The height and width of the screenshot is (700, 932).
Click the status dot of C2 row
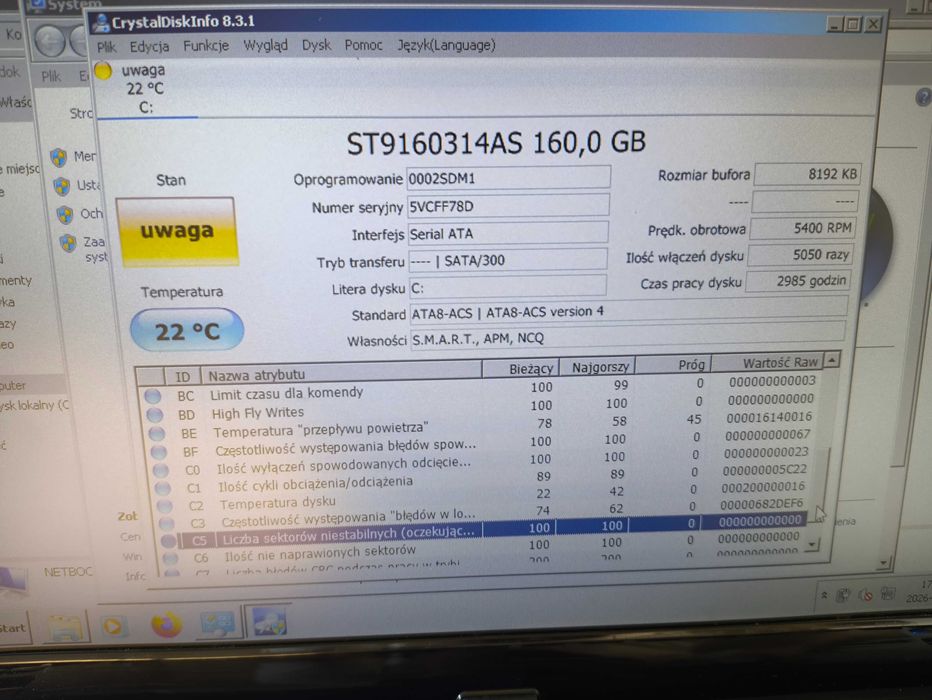165,506
